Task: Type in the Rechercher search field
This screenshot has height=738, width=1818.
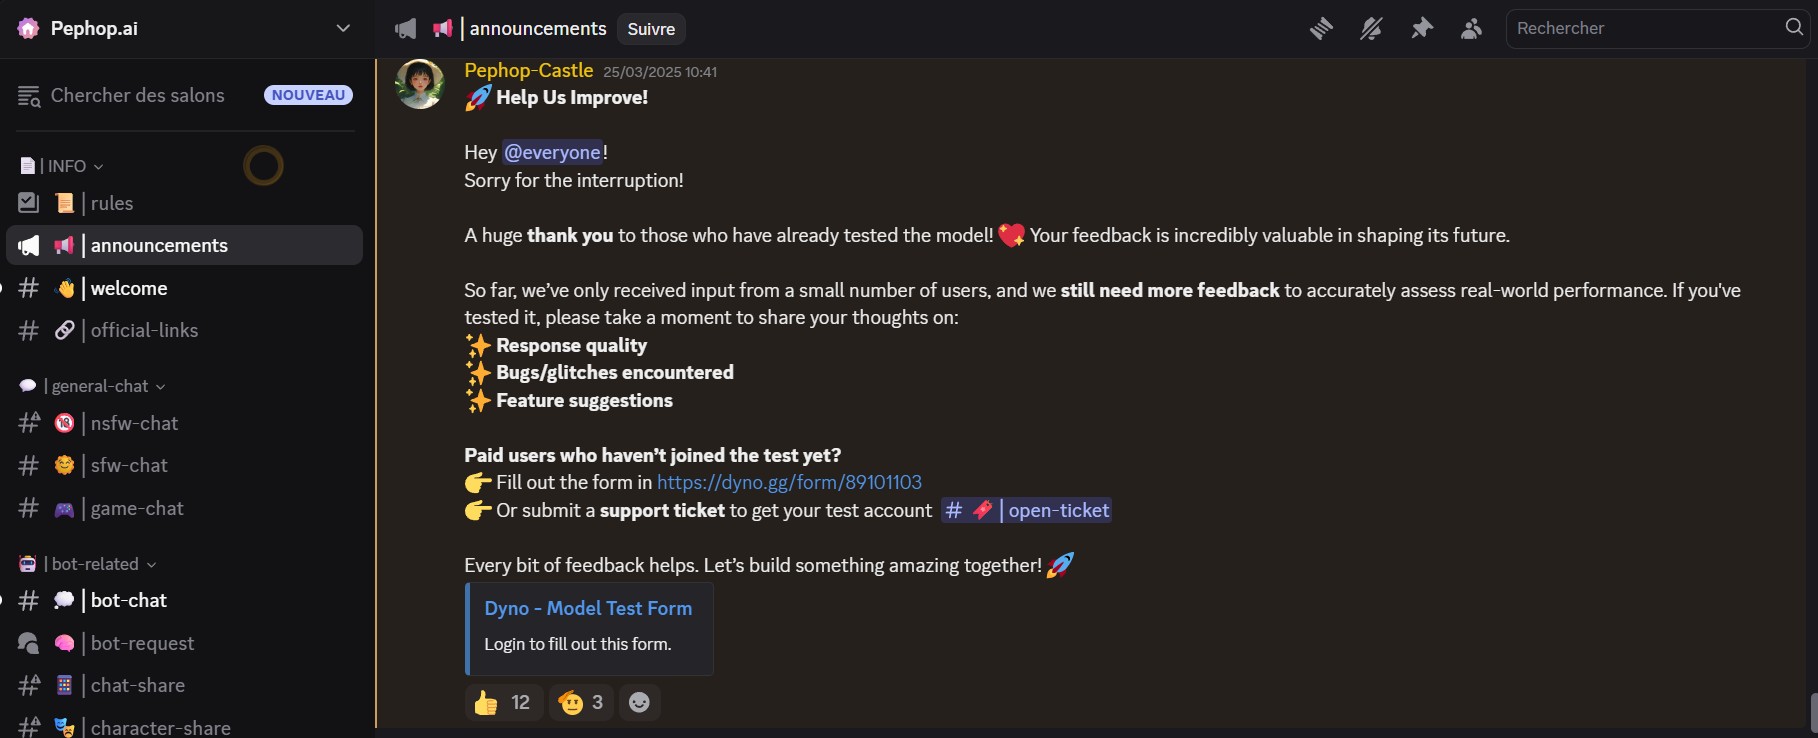Action: tap(1640, 28)
